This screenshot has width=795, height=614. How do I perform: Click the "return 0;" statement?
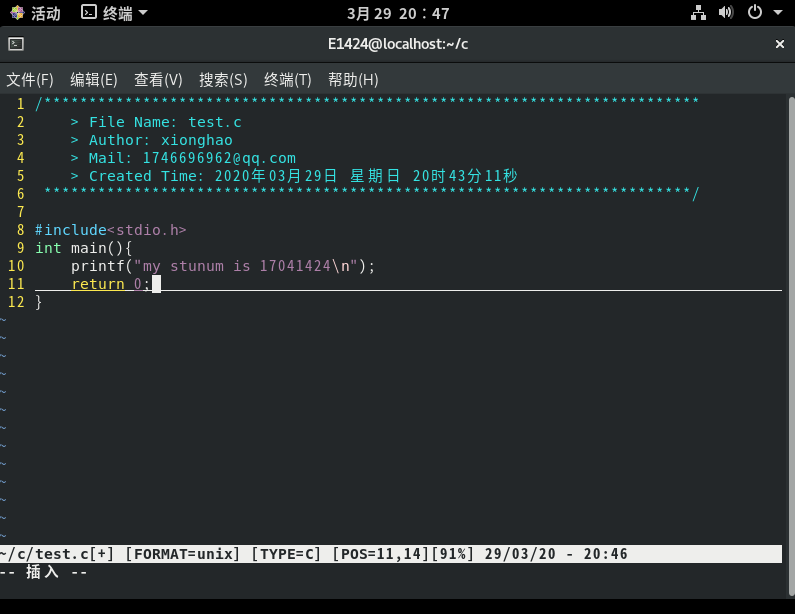tap(111, 284)
